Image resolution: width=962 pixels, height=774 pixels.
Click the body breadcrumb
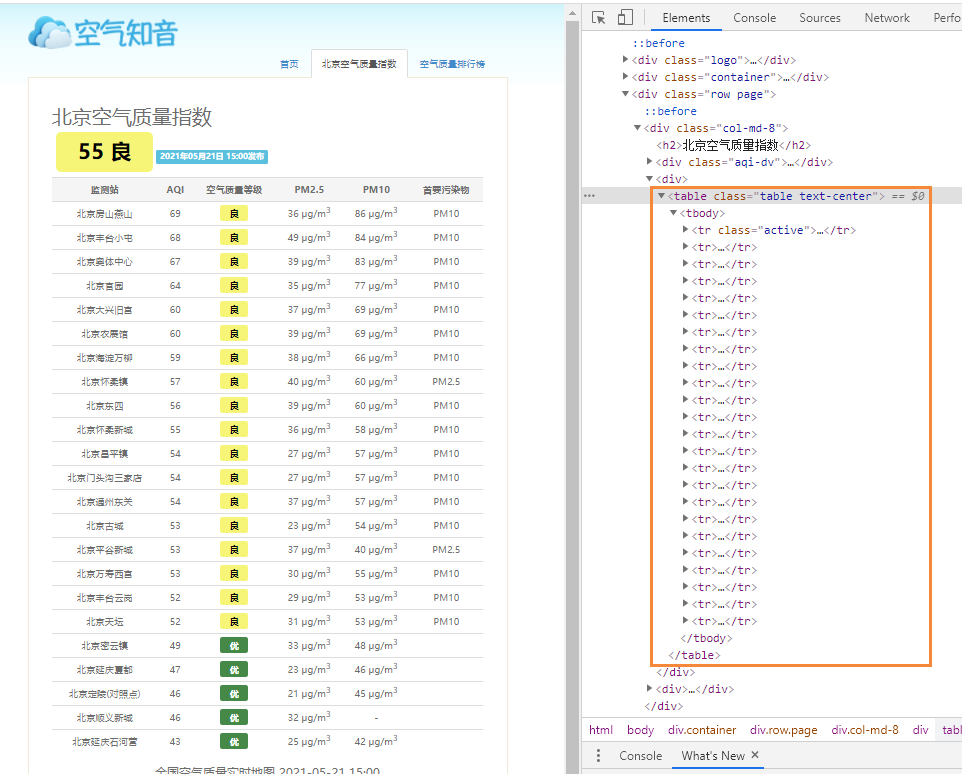click(x=640, y=730)
